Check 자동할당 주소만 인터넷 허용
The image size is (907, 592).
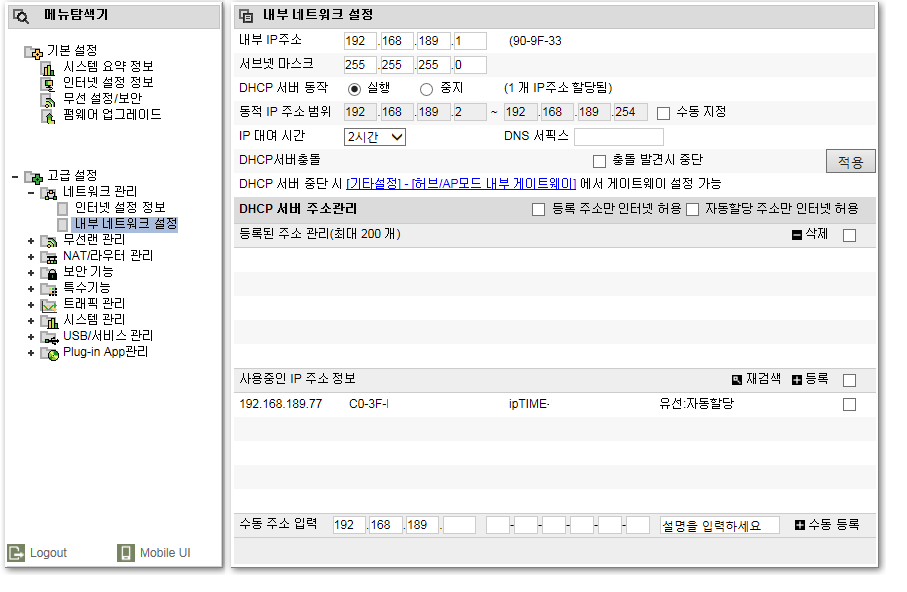(692, 209)
